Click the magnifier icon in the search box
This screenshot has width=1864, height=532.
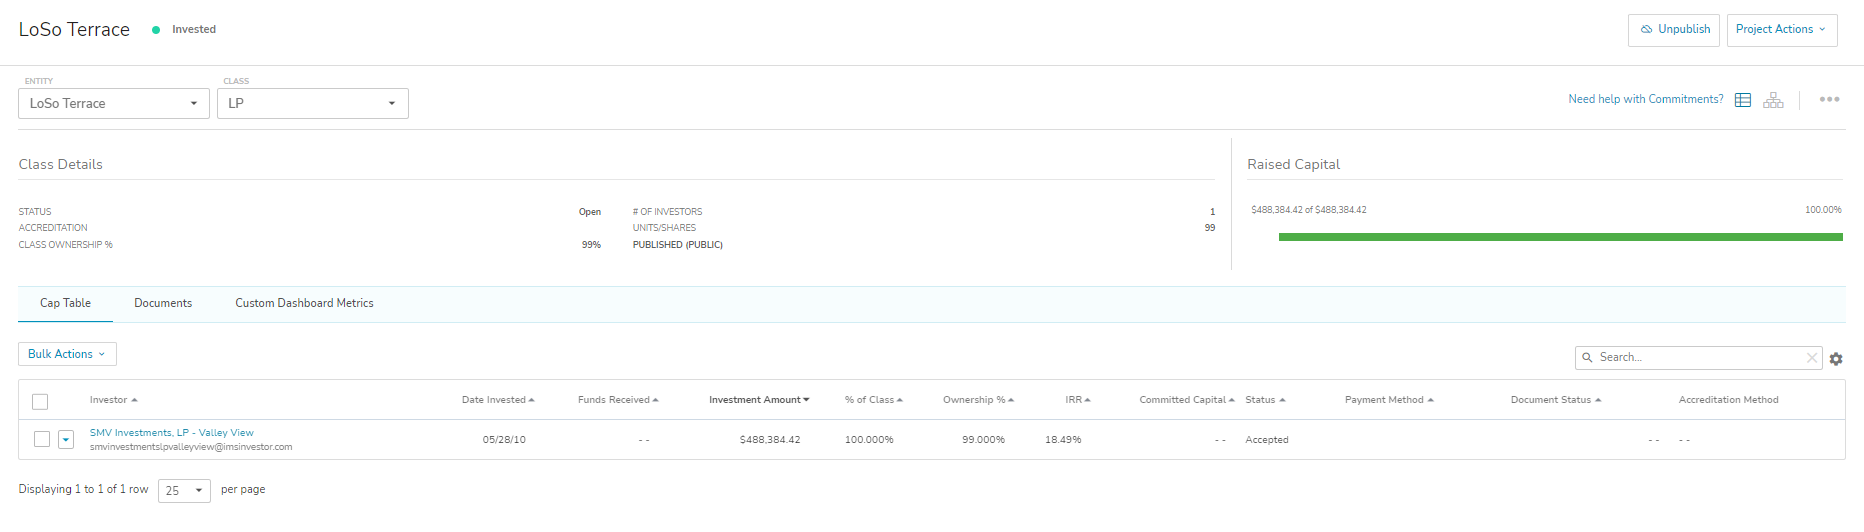click(x=1587, y=358)
